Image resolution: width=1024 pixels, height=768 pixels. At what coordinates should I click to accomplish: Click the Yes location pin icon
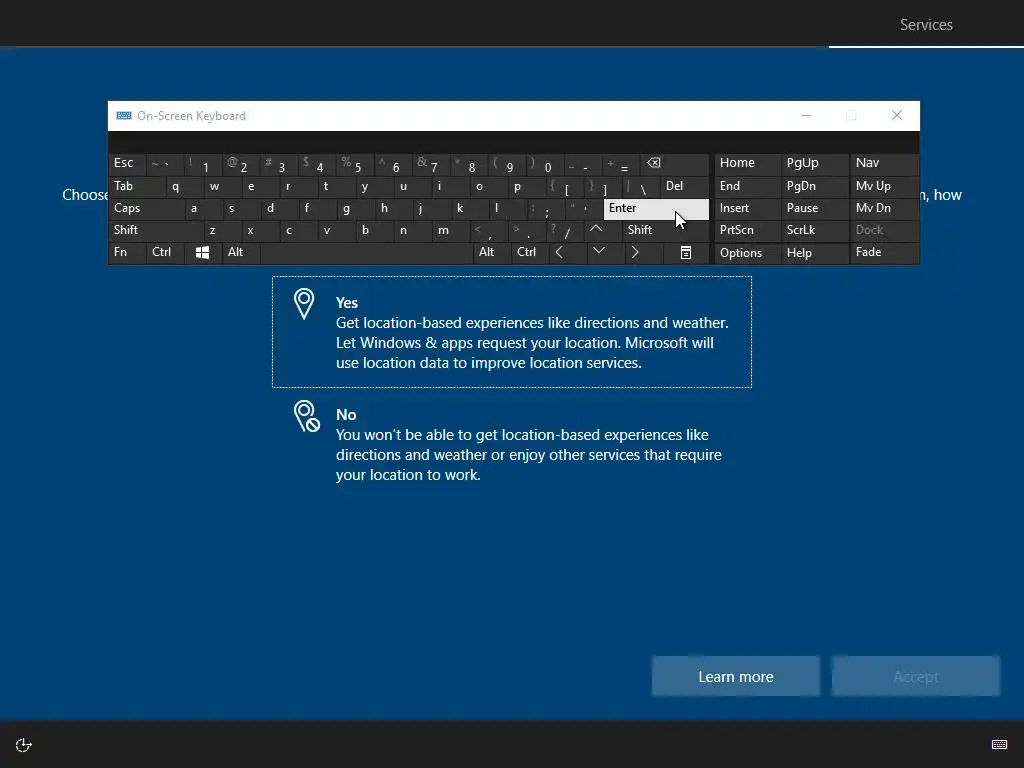click(304, 304)
